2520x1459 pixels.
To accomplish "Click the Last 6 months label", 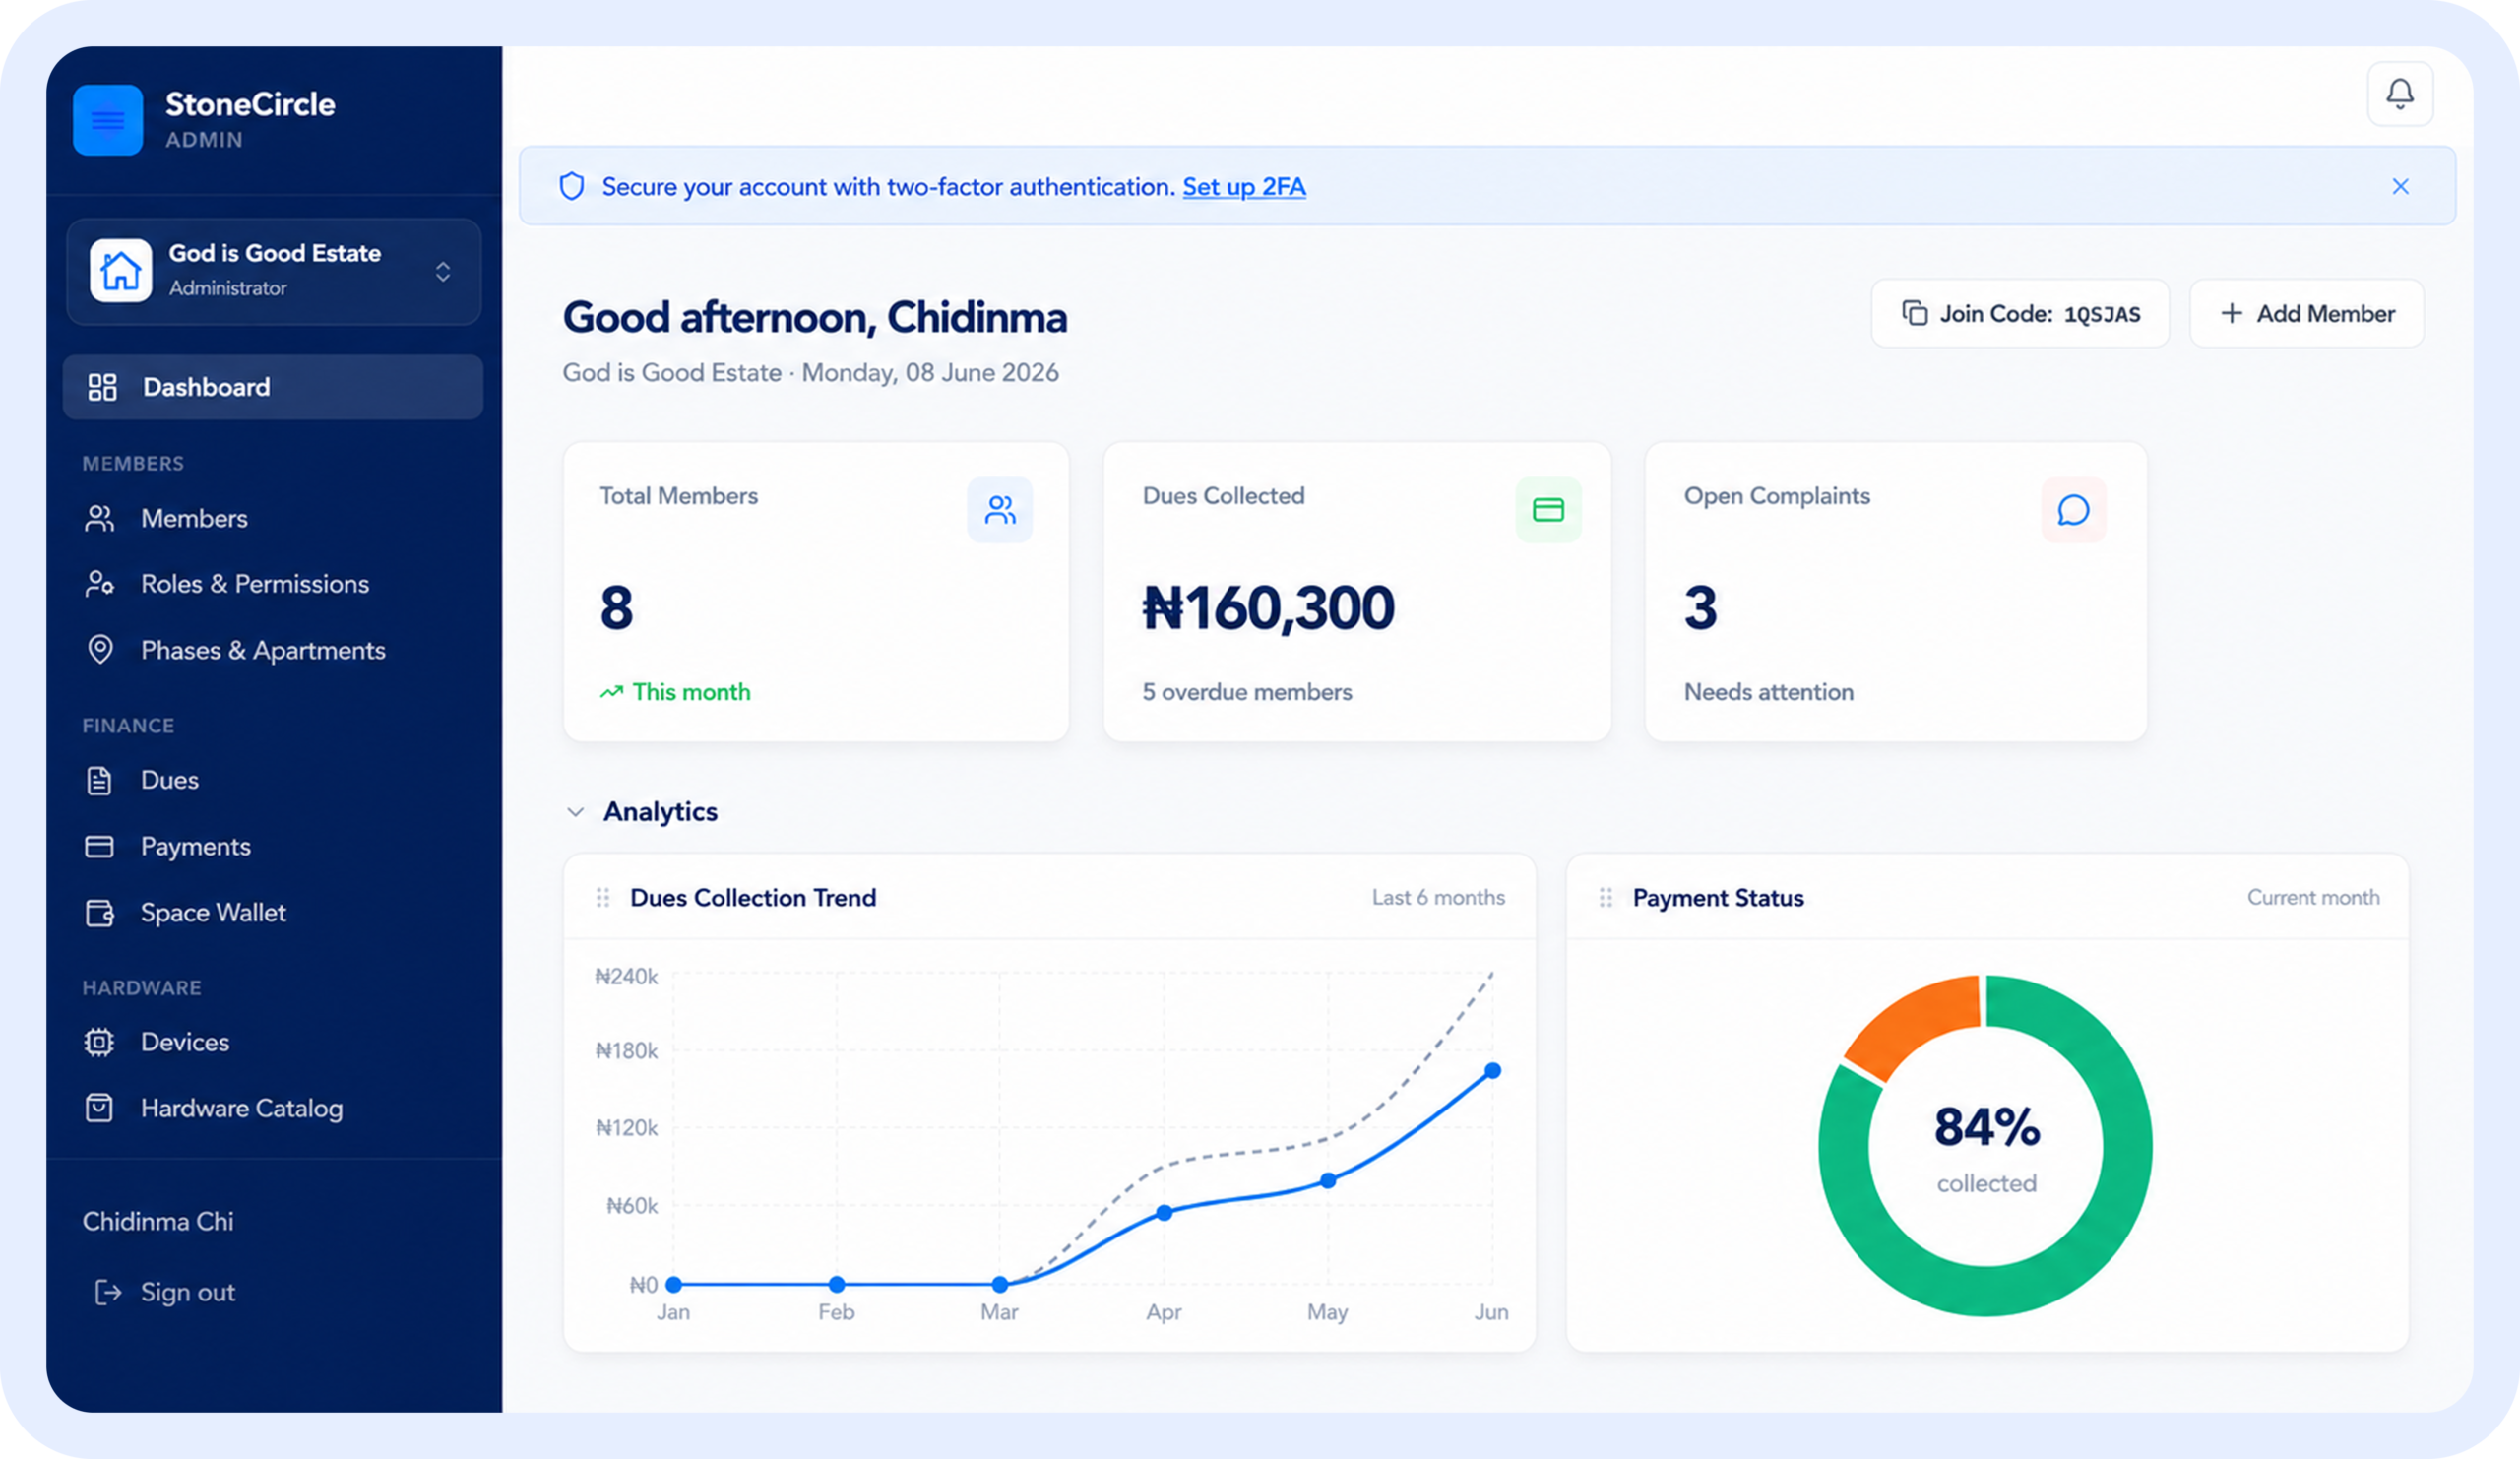I will click(1438, 898).
